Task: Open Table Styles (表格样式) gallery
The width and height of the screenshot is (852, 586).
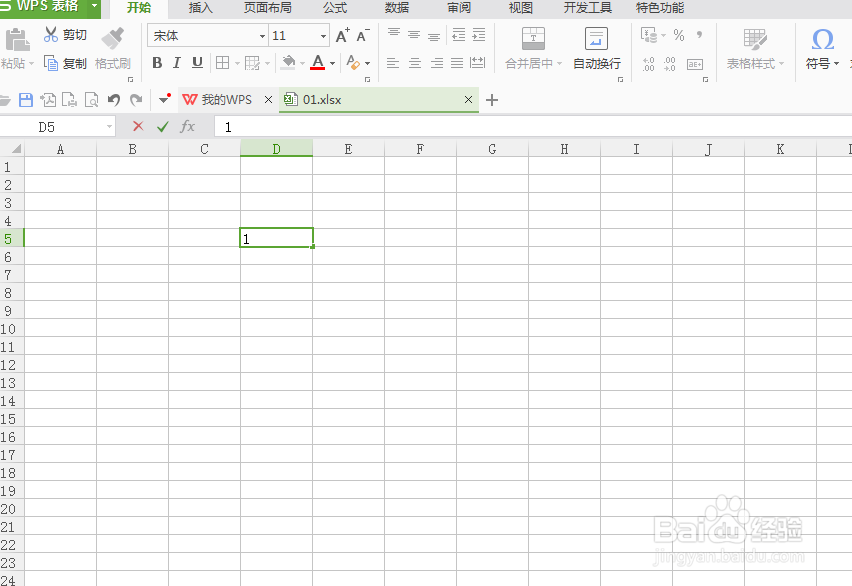Action: click(755, 48)
